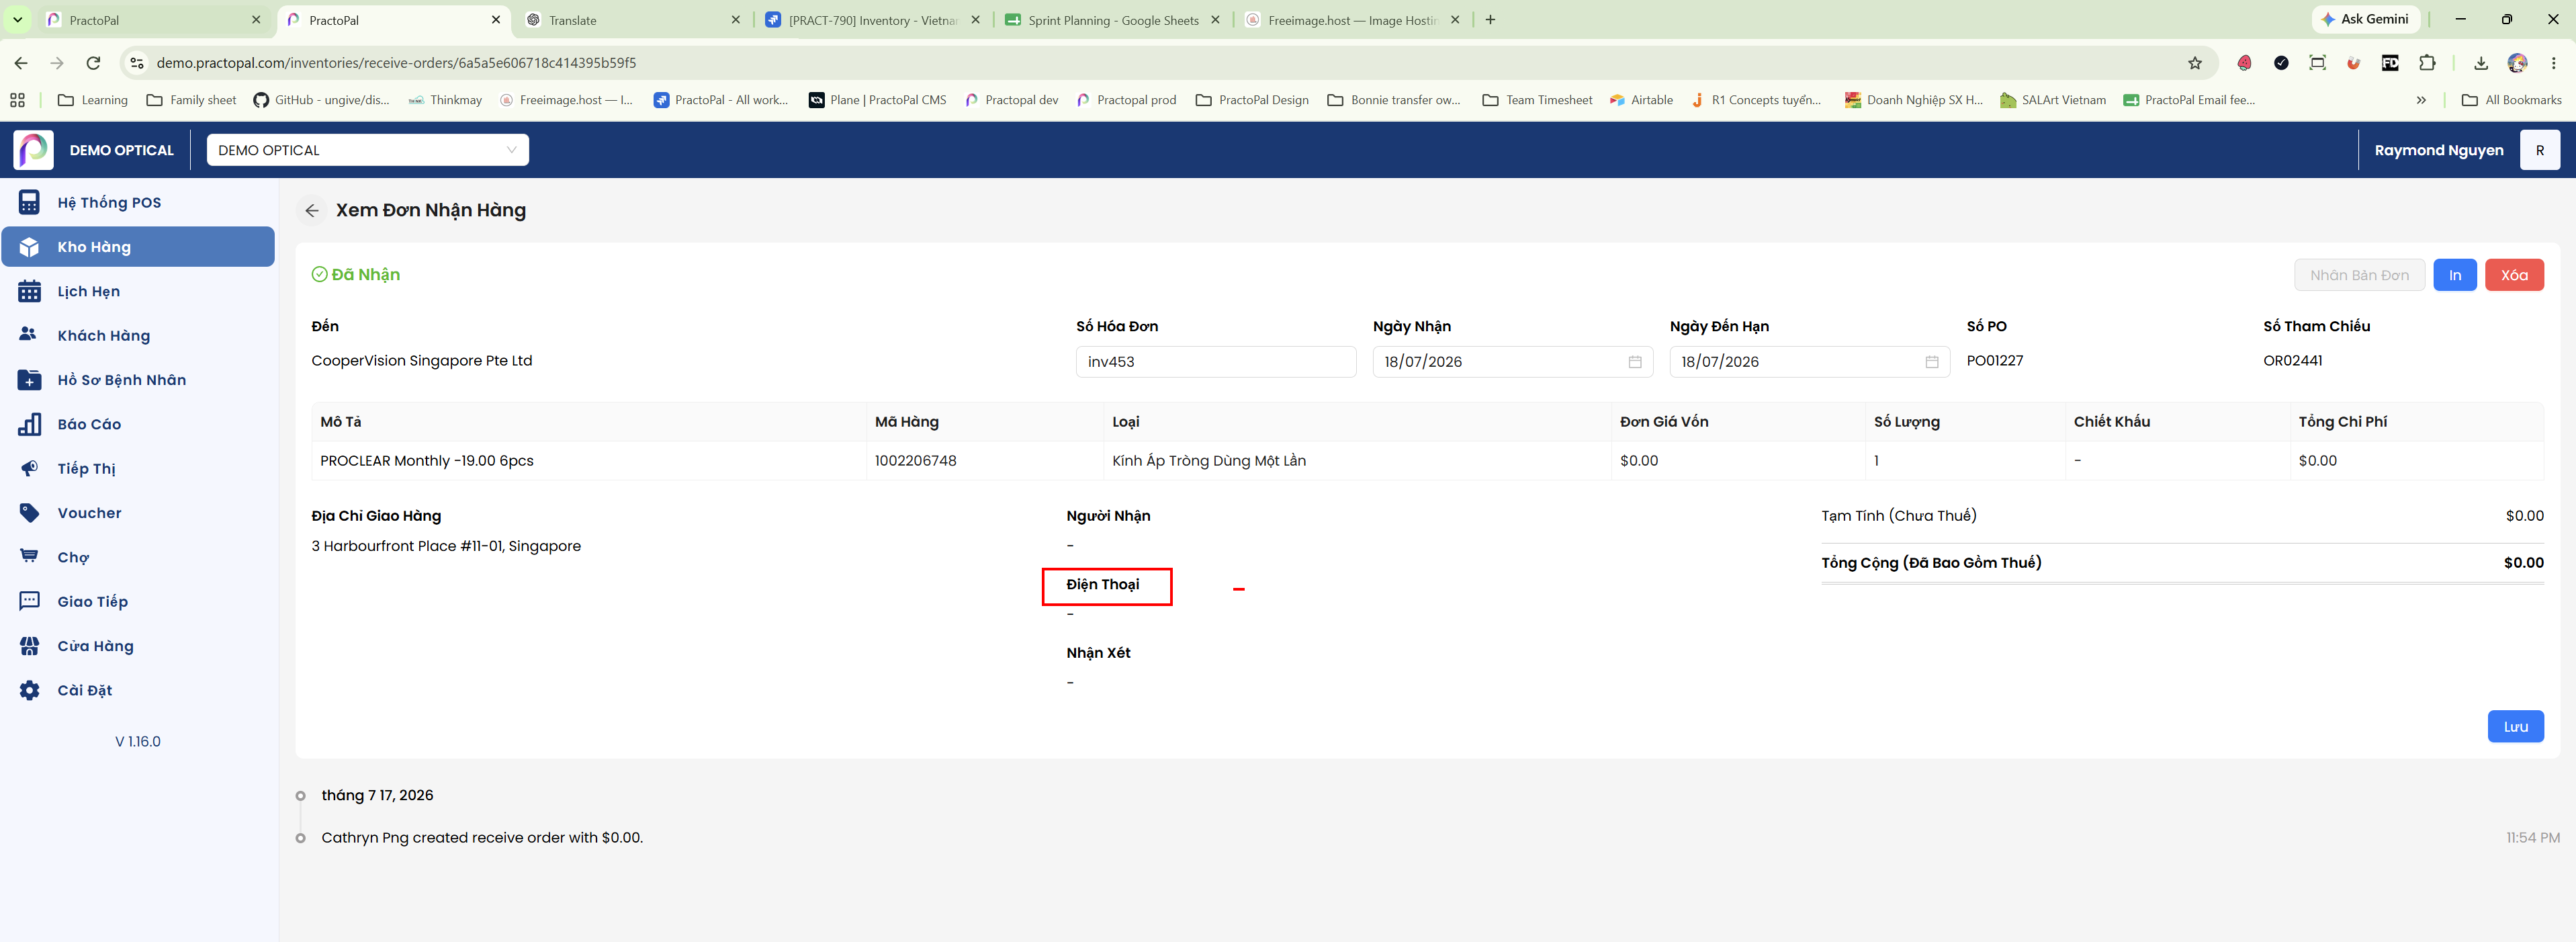Open the Cửa Hàng store icon

(29, 646)
